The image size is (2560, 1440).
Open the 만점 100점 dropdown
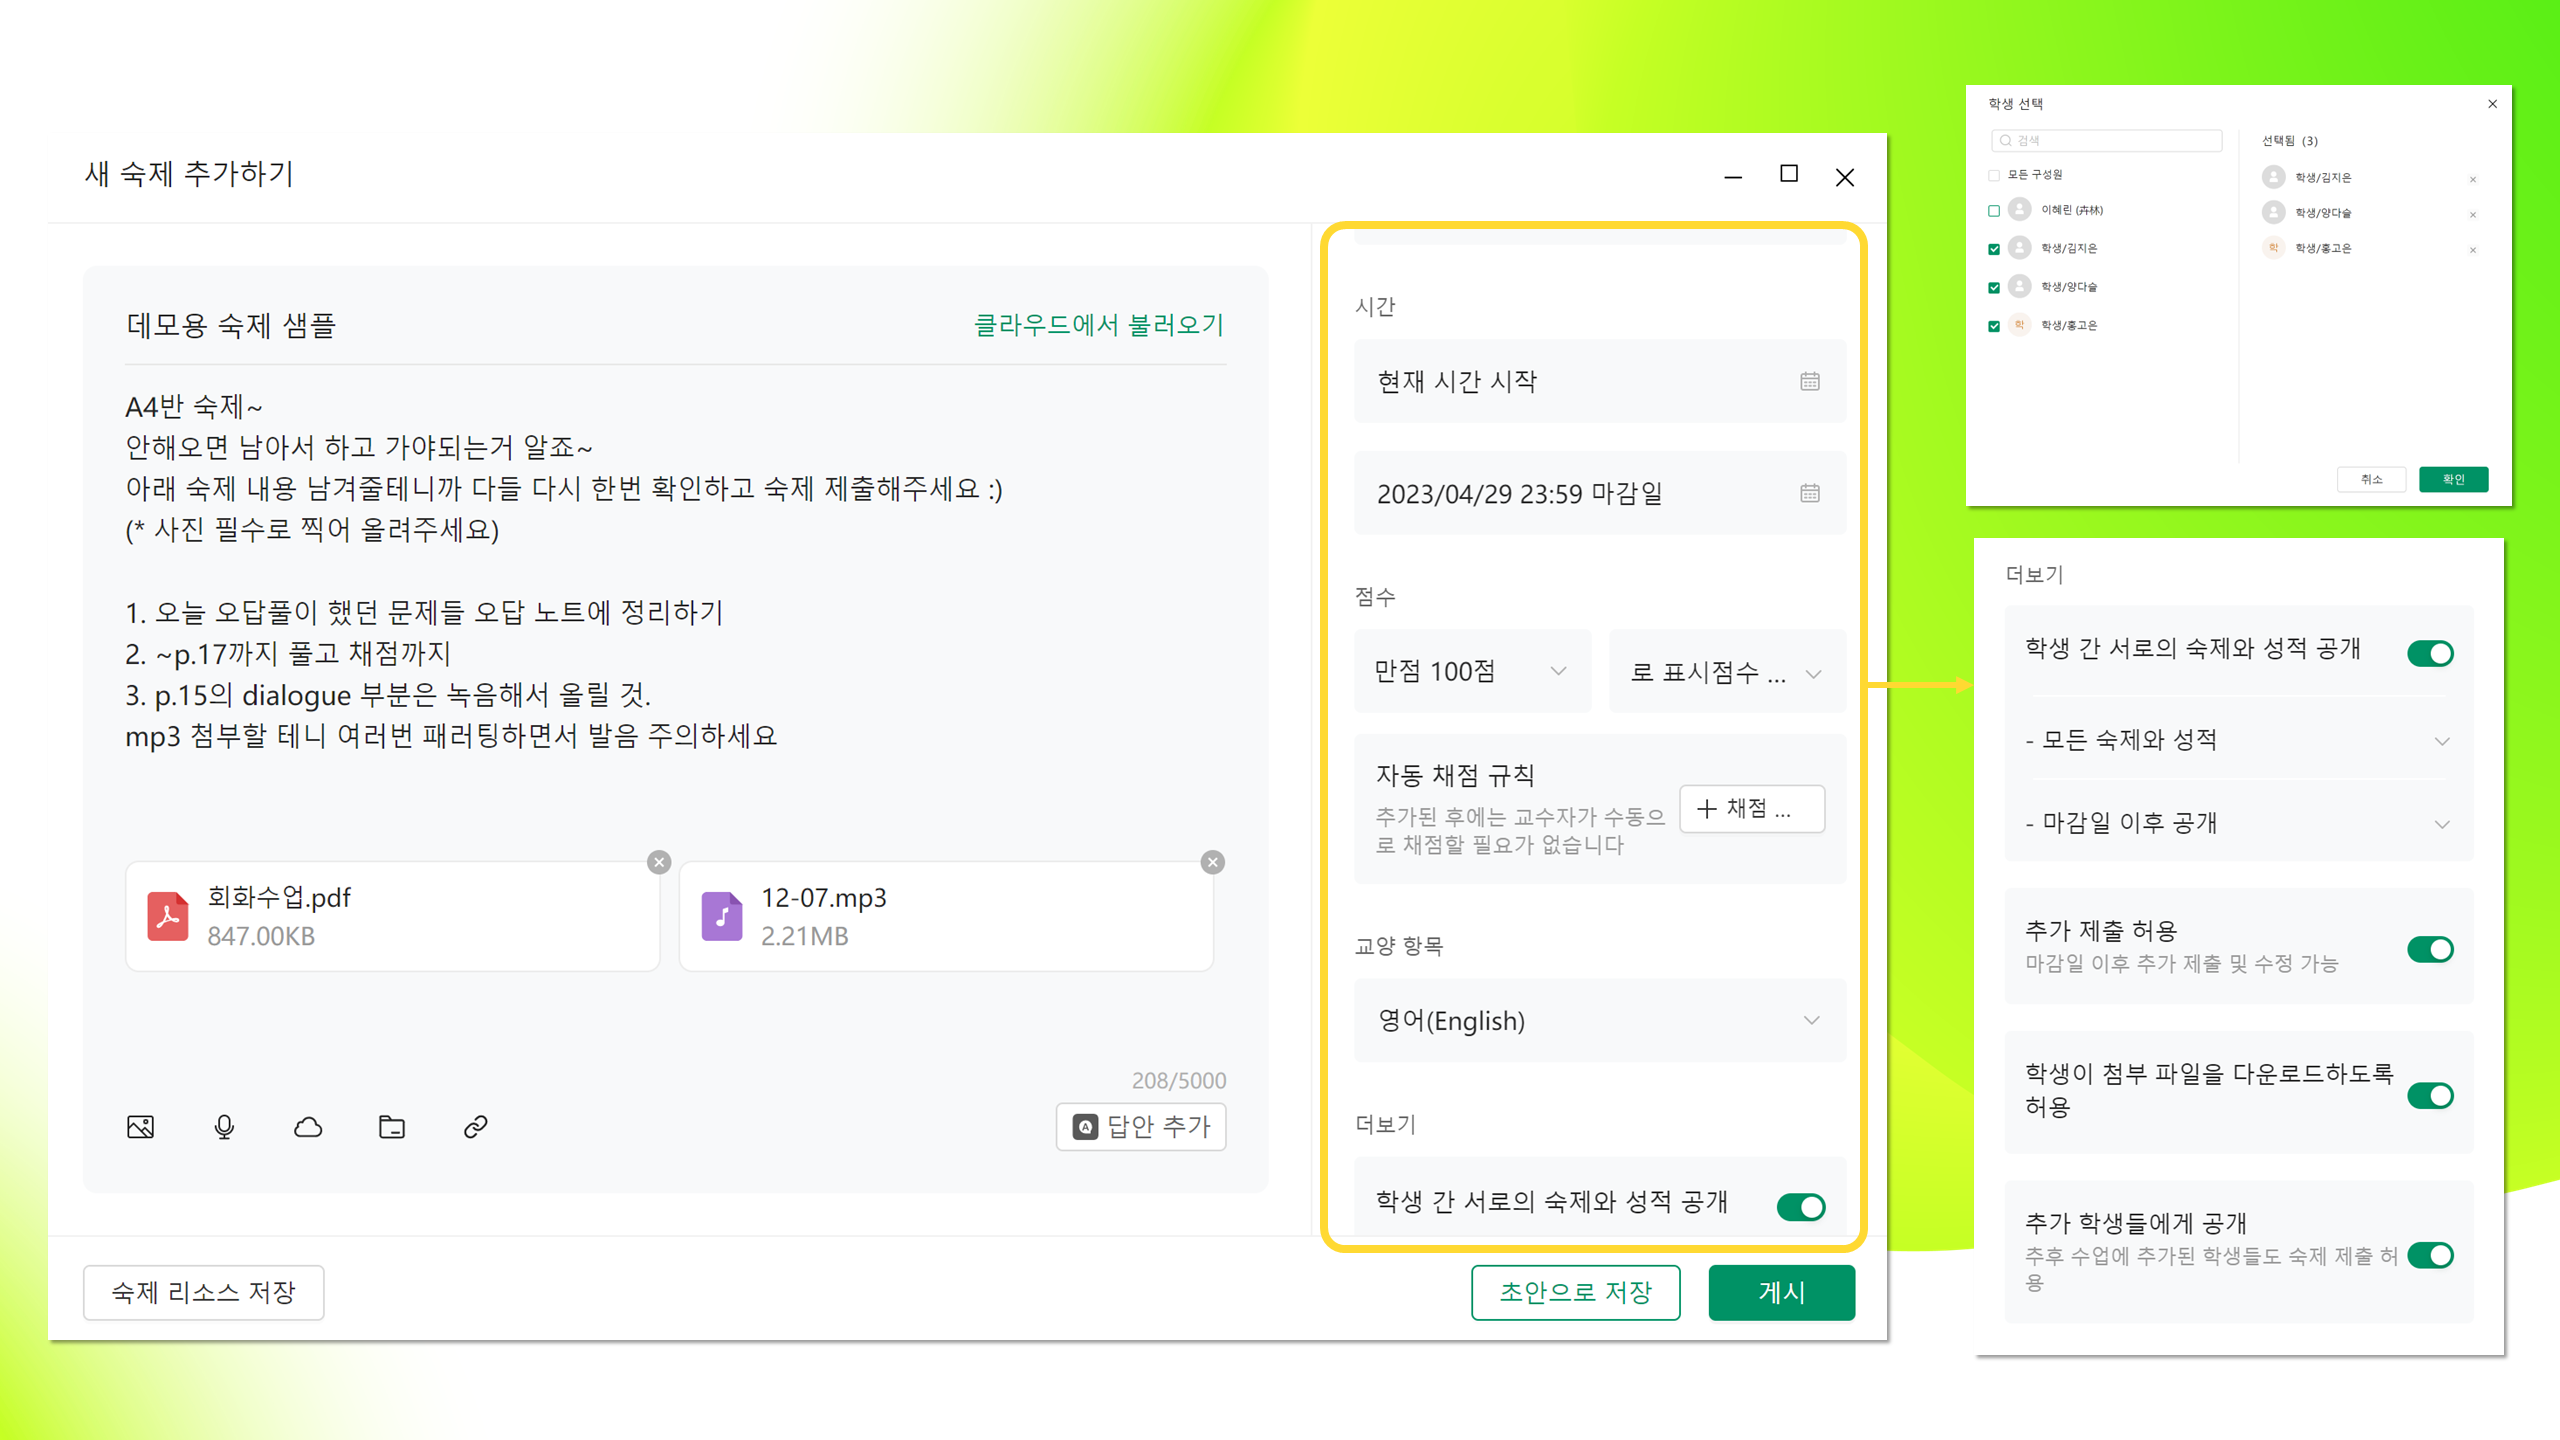coord(1472,671)
